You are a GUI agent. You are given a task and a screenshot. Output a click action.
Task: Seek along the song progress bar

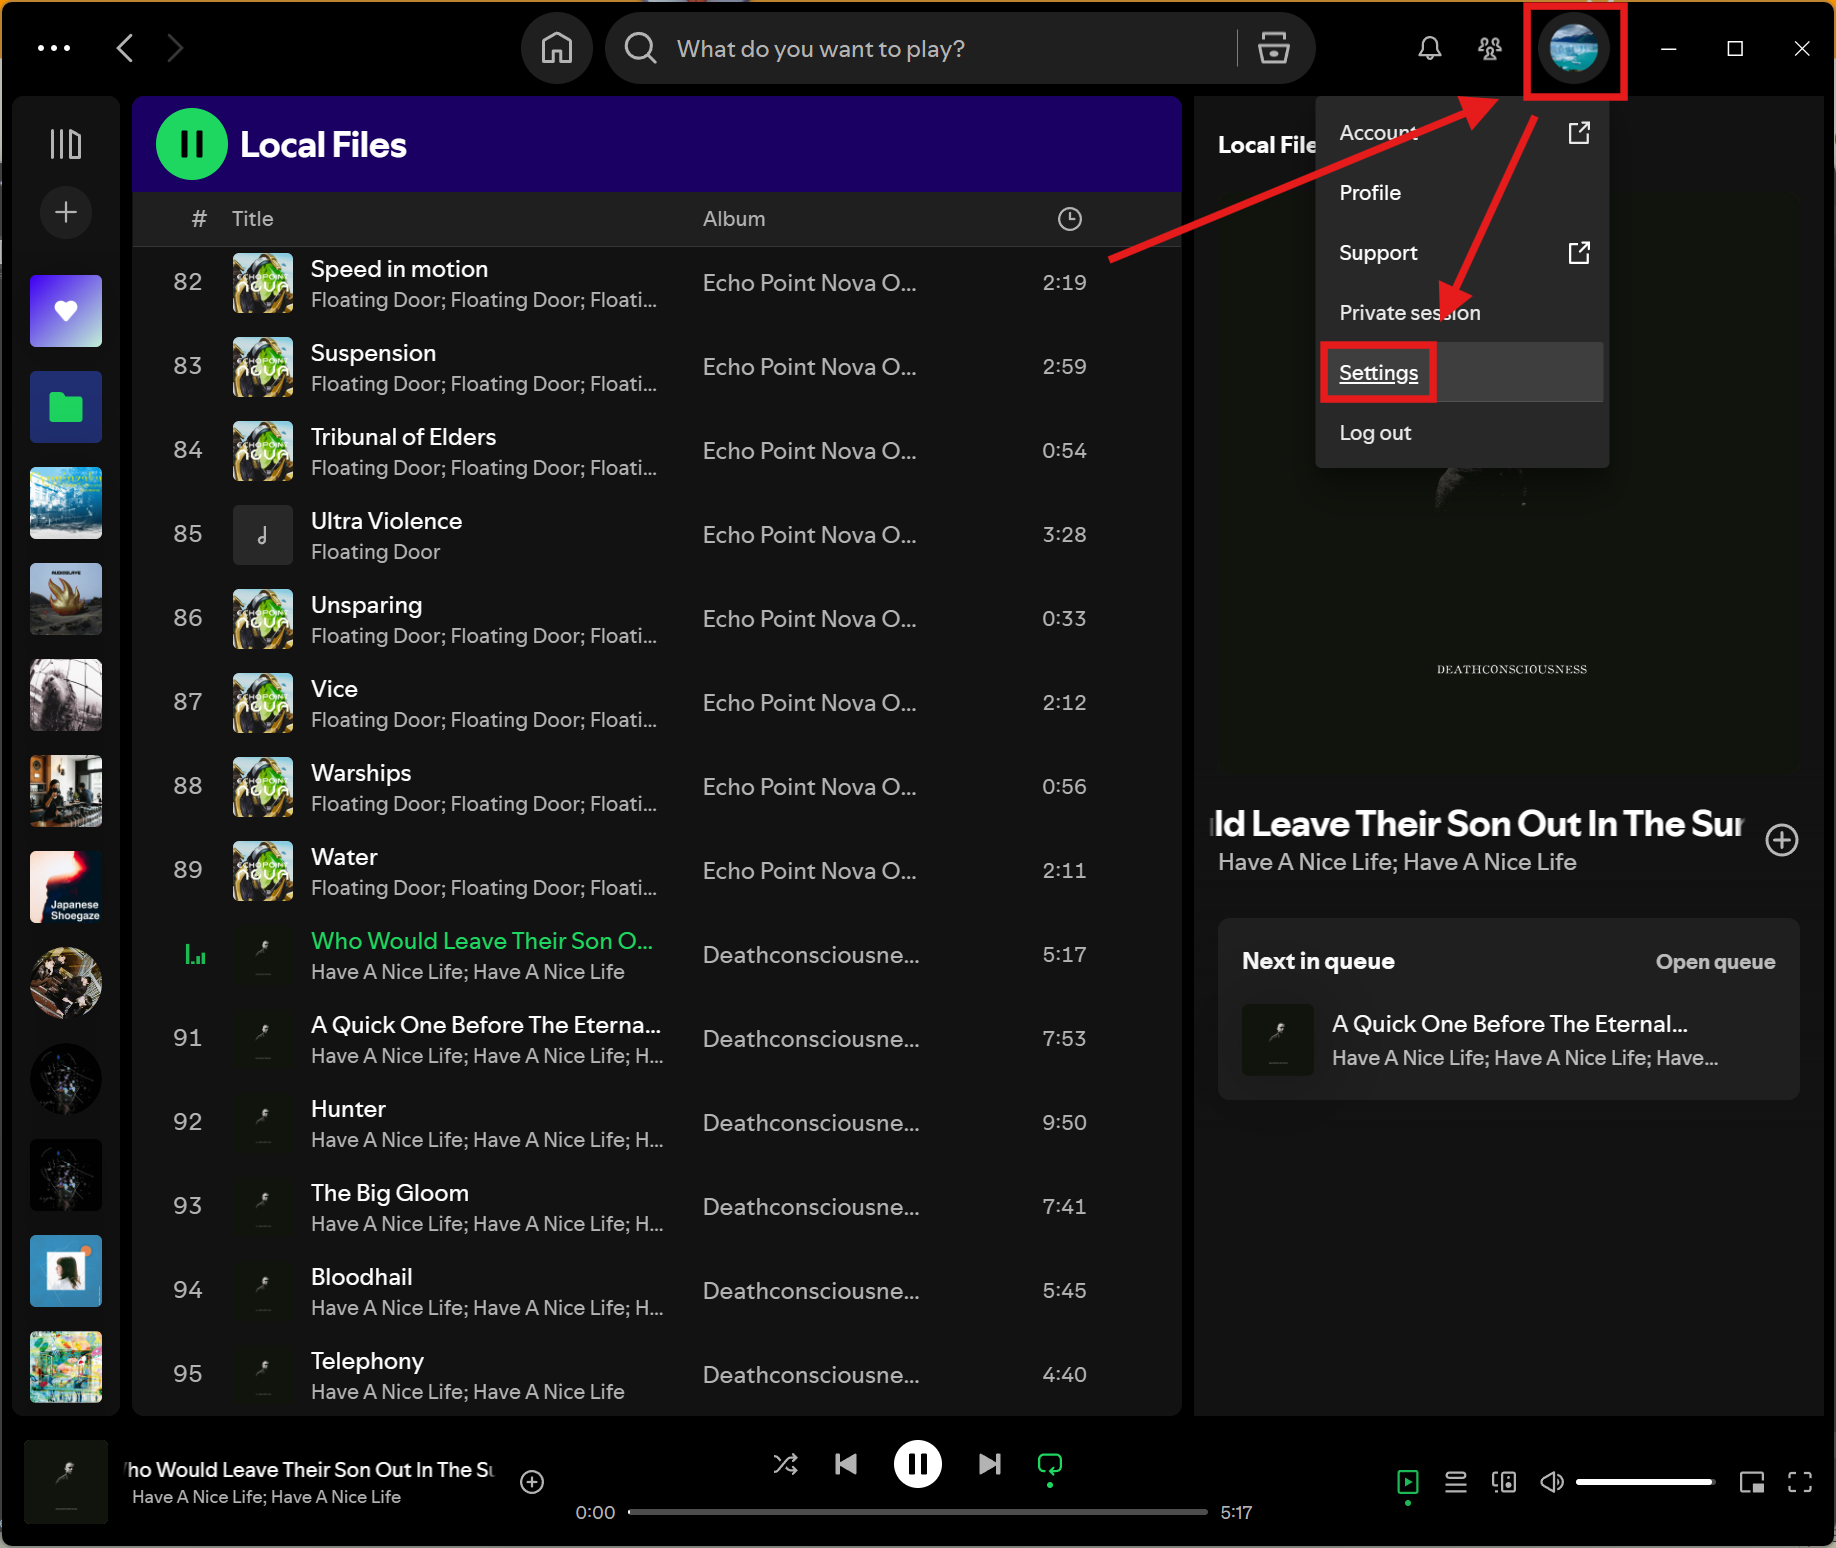(917, 1512)
